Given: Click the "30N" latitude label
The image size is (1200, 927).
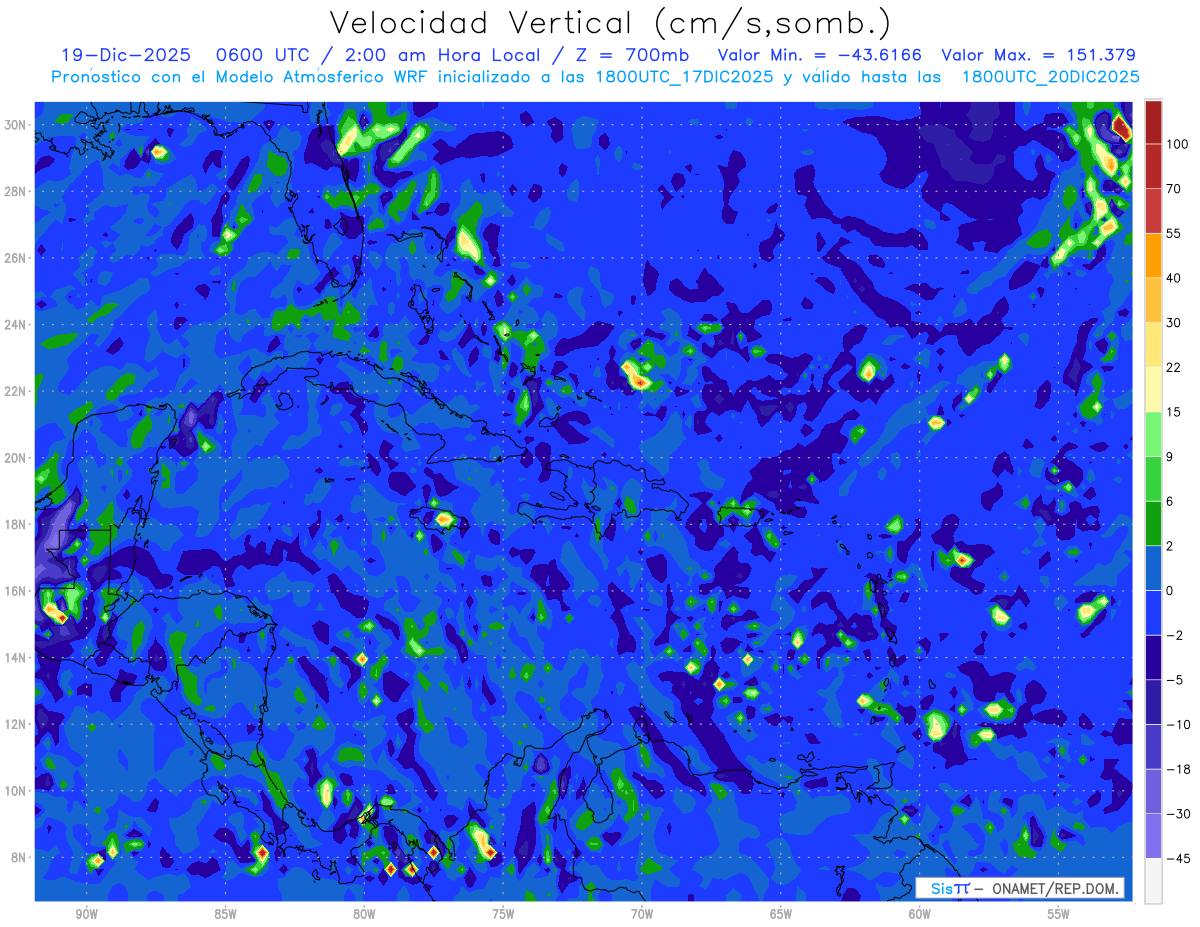Looking at the screenshot, I should click(x=17, y=125).
